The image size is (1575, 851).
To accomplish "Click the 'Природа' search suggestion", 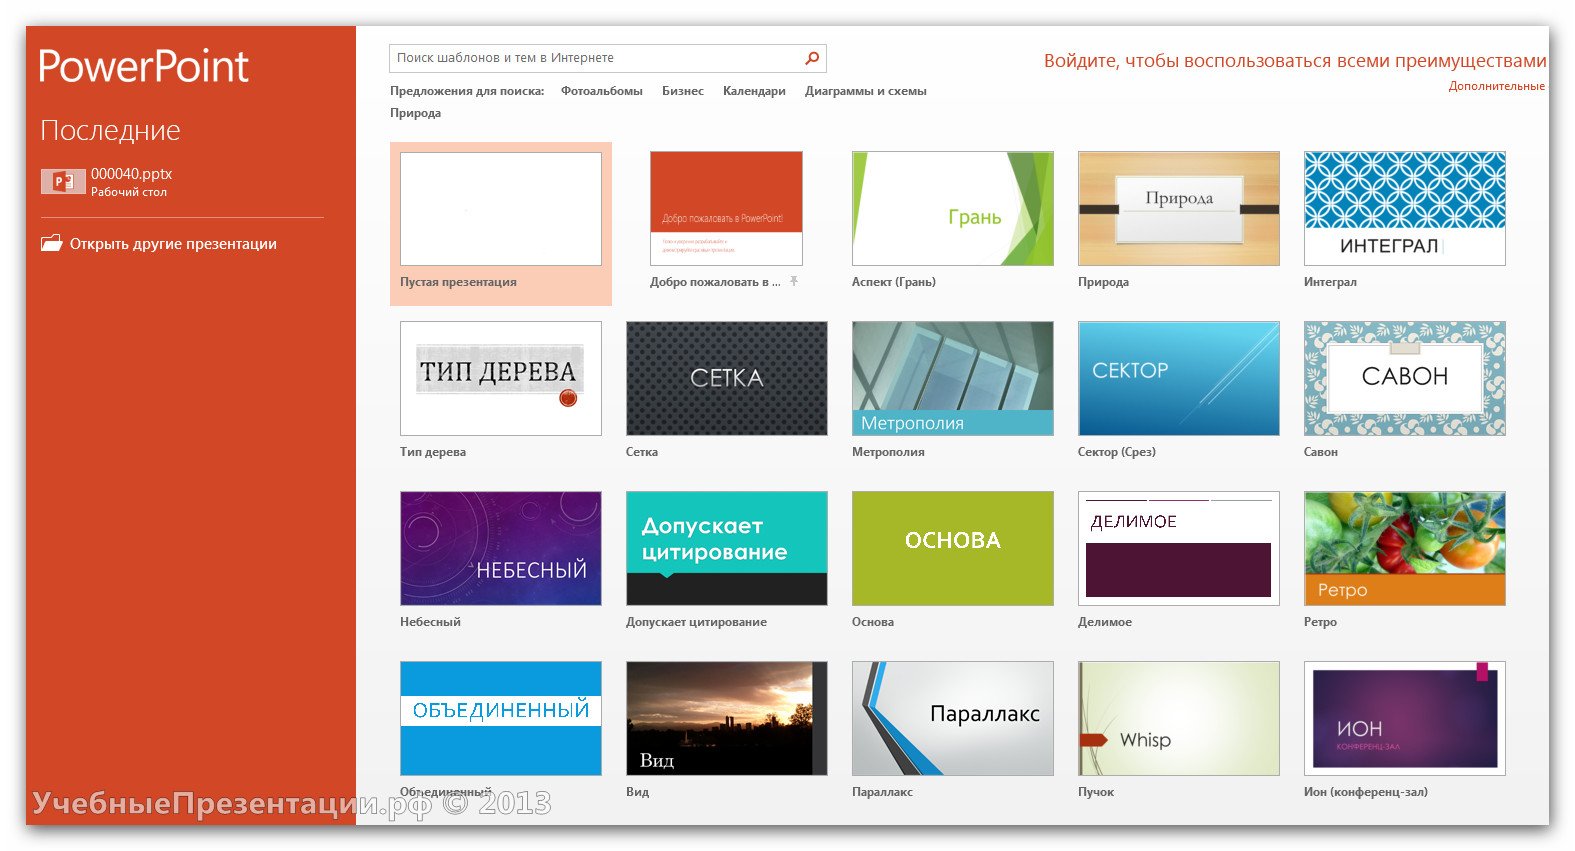I will pyautogui.click(x=415, y=113).
